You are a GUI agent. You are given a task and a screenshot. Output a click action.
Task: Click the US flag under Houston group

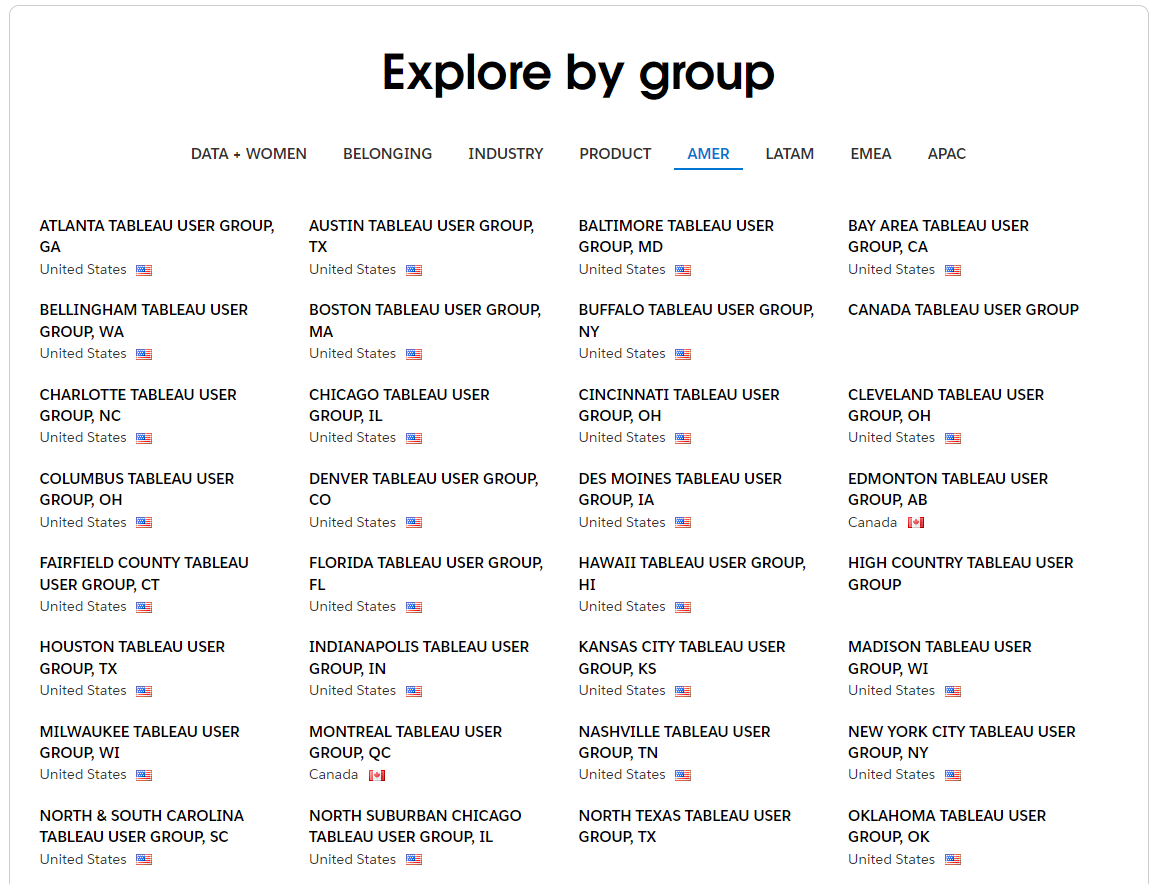tap(144, 691)
